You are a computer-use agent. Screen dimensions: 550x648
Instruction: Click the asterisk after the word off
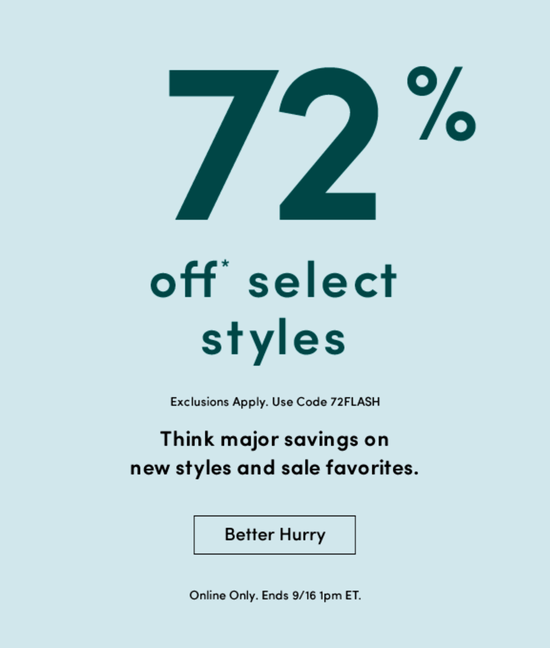coord(225,263)
